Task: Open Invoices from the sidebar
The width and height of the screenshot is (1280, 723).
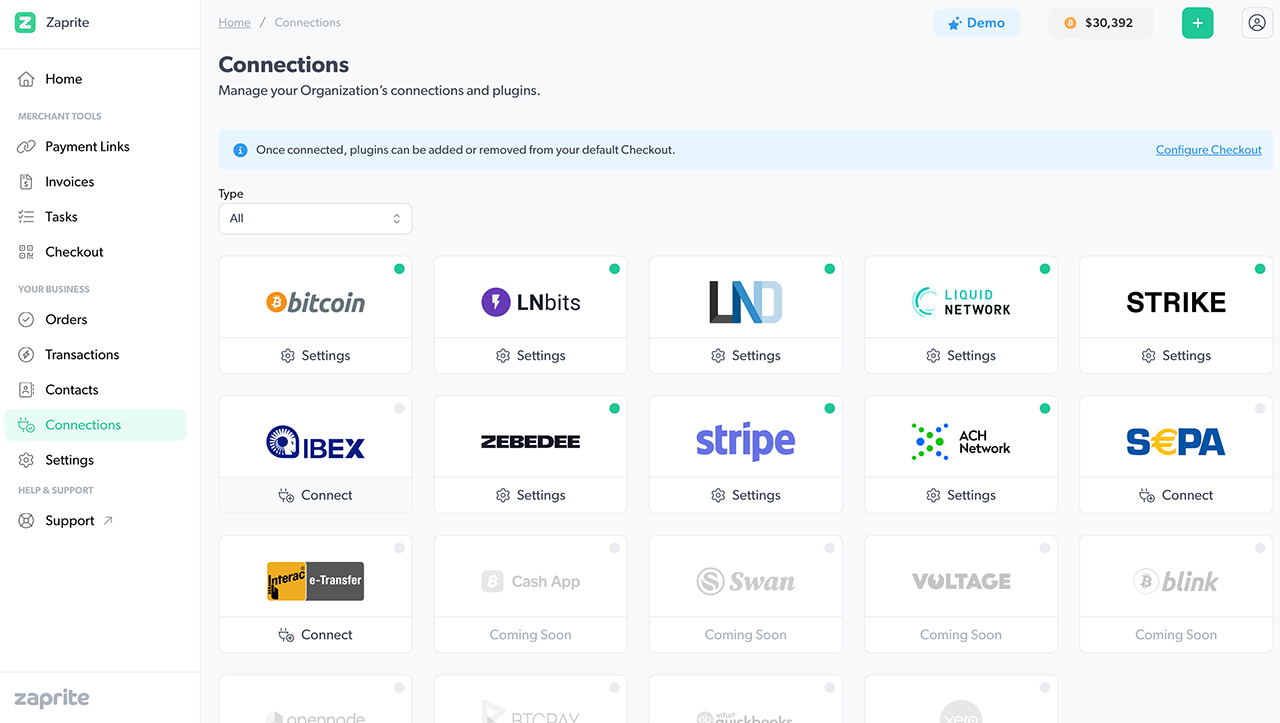Action: [95, 182]
